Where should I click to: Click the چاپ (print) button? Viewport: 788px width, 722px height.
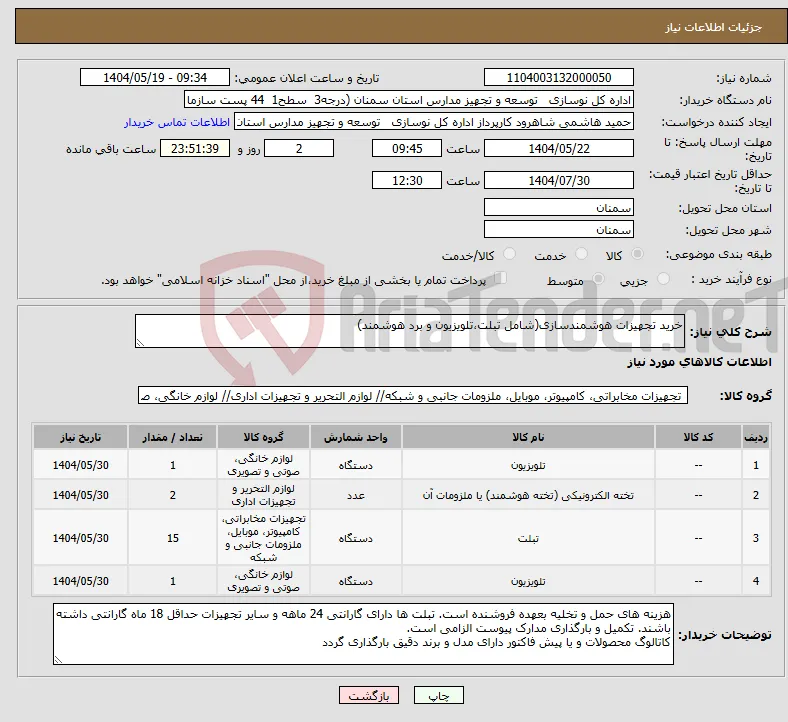438,695
